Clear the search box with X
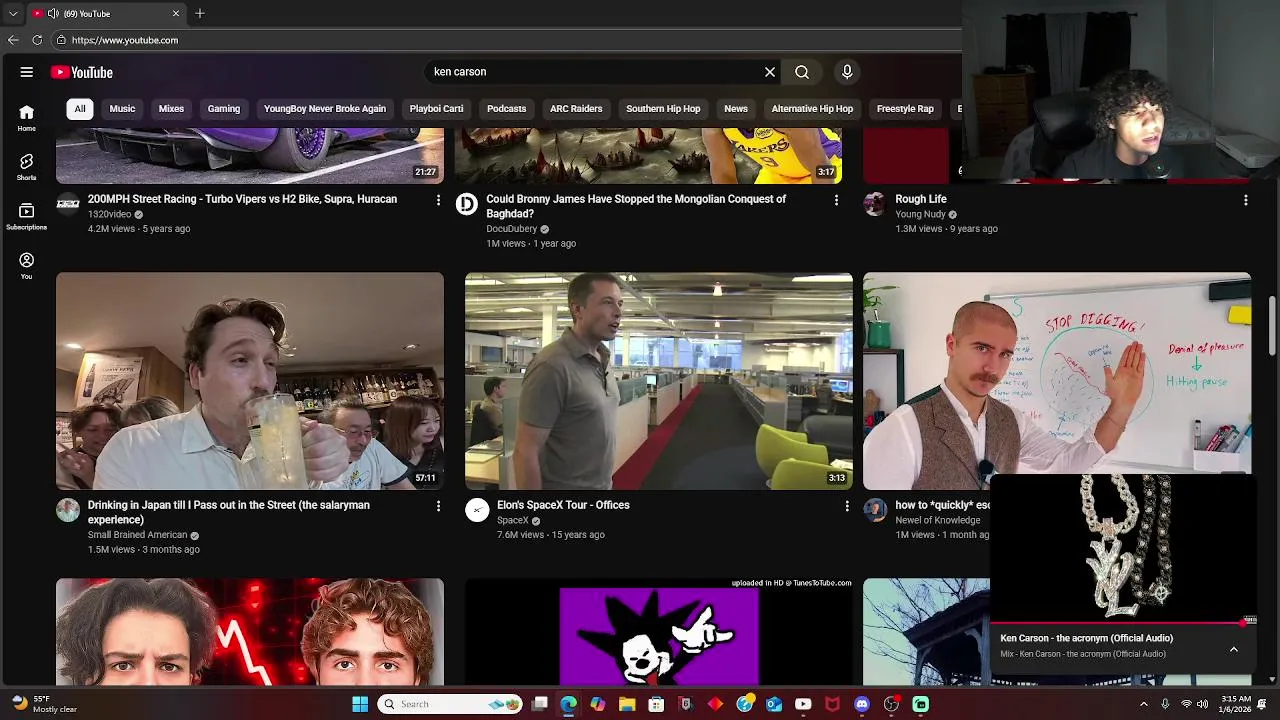The height and width of the screenshot is (720, 1280). 770,72
